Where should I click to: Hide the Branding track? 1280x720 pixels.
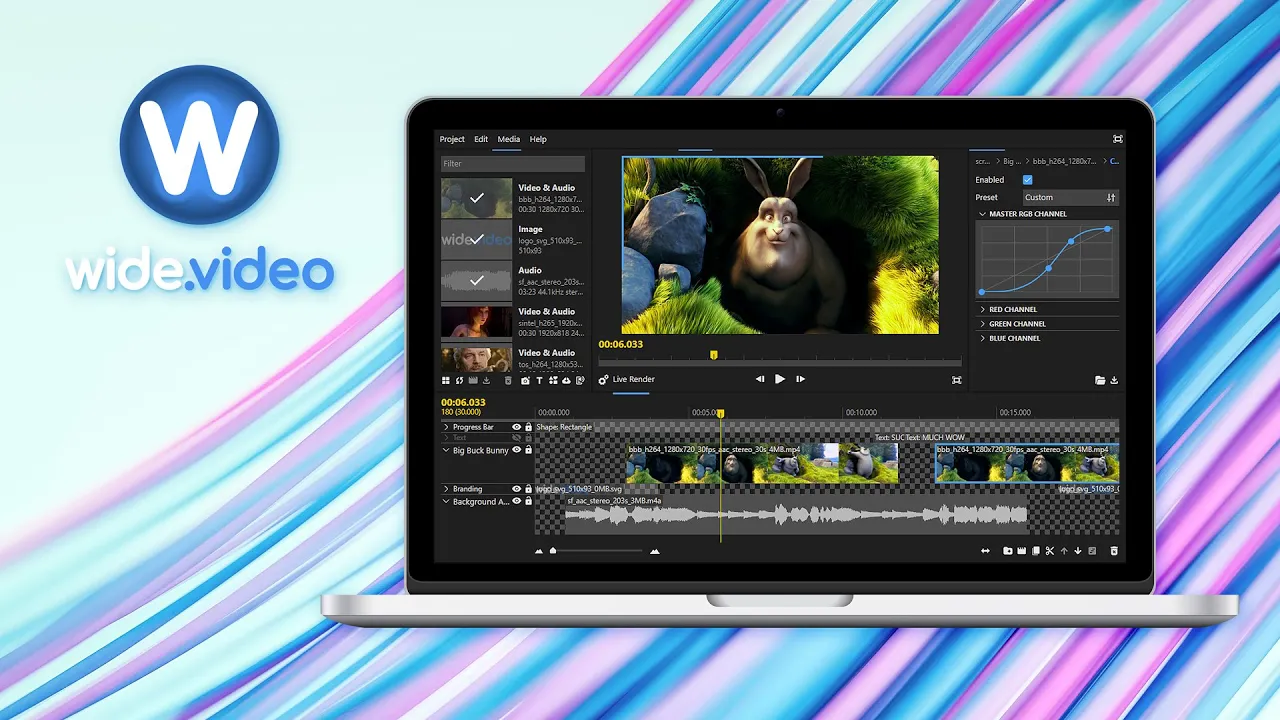pos(517,489)
